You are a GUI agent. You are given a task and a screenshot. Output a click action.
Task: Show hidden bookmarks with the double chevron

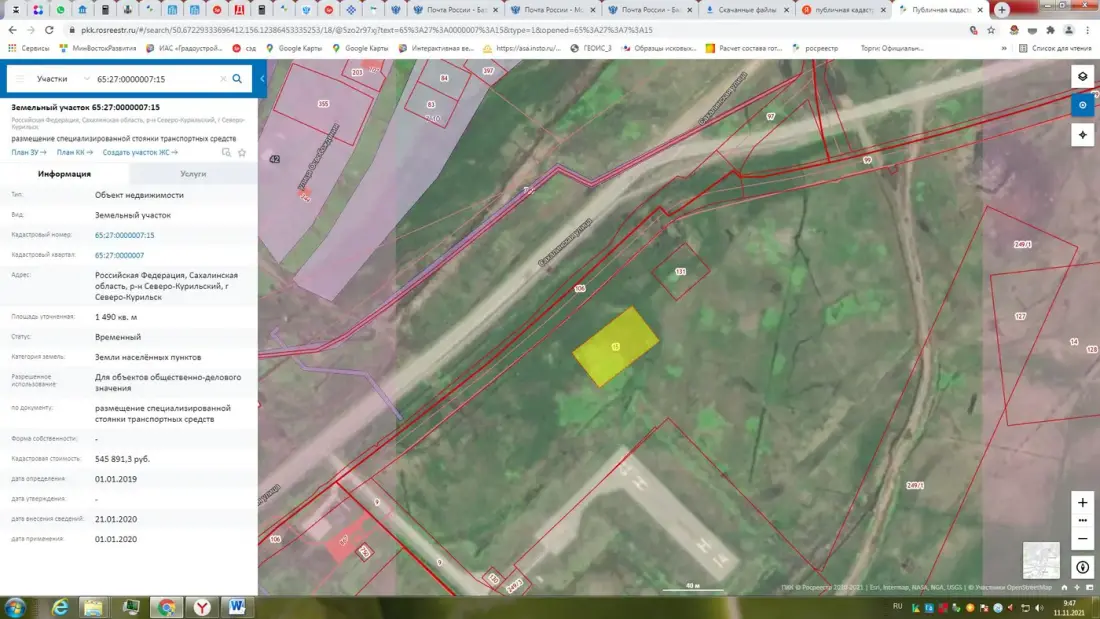click(x=1004, y=48)
